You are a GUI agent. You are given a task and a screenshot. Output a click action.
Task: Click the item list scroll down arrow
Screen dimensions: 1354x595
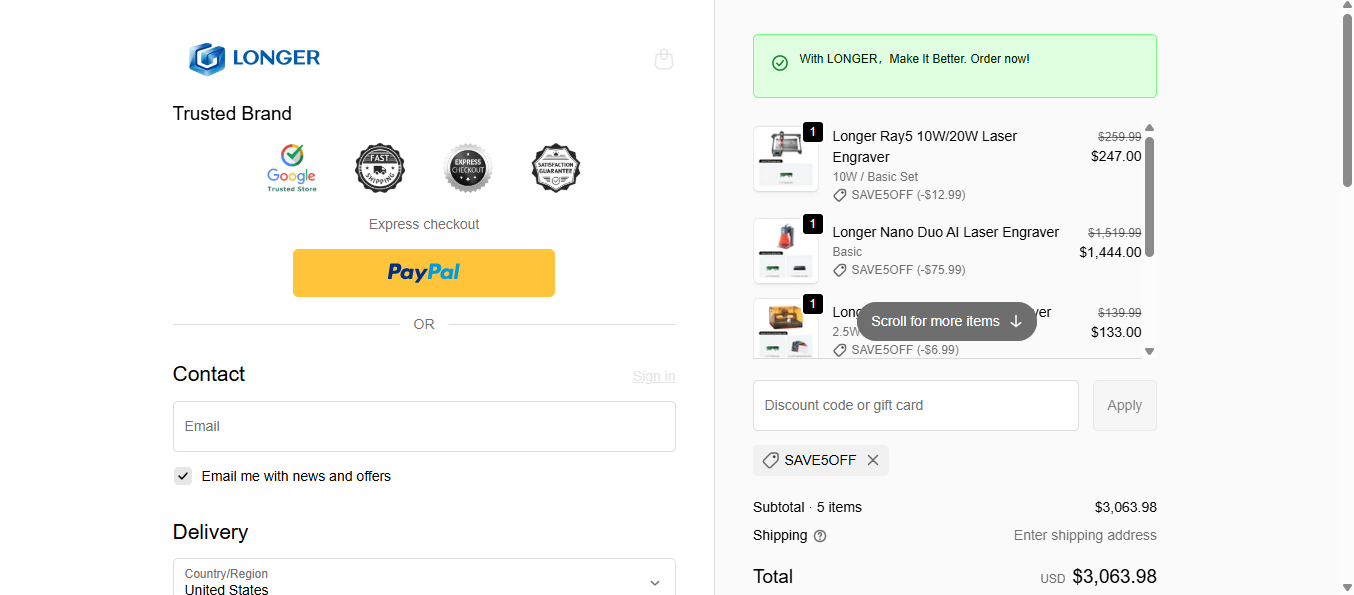[x=1149, y=351]
